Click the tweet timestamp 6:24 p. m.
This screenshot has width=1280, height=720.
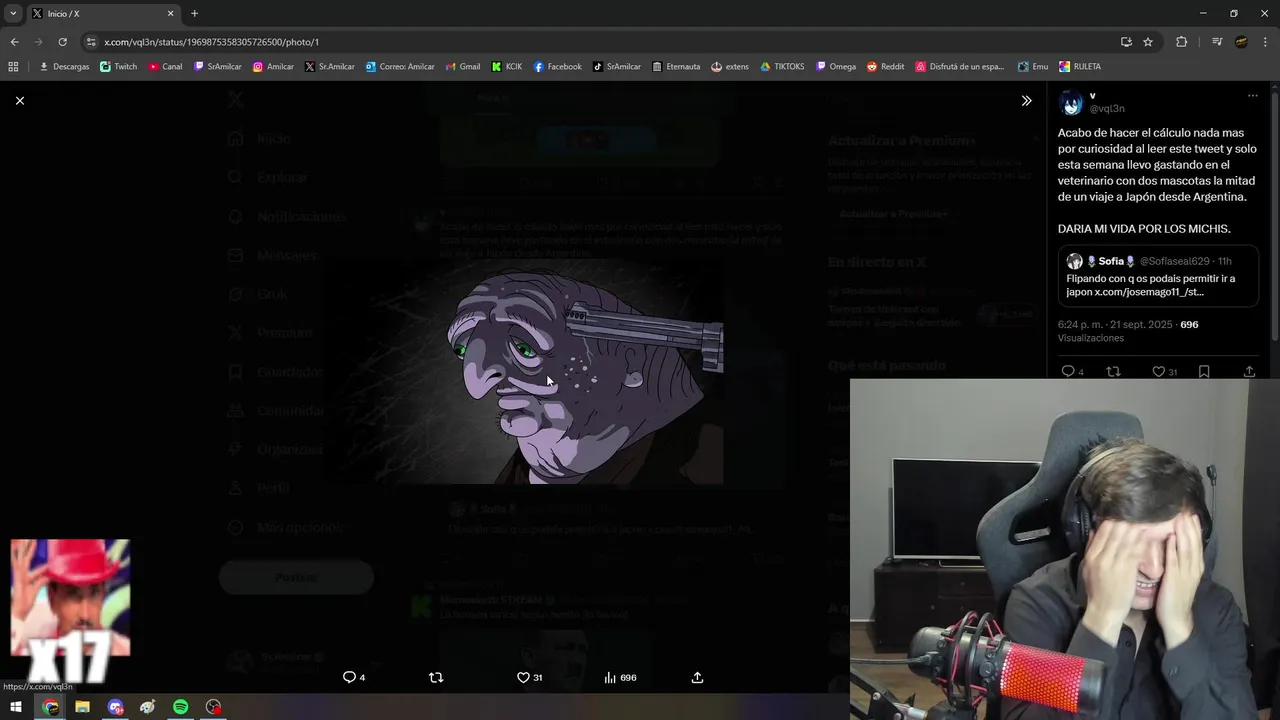pyautogui.click(x=1115, y=324)
